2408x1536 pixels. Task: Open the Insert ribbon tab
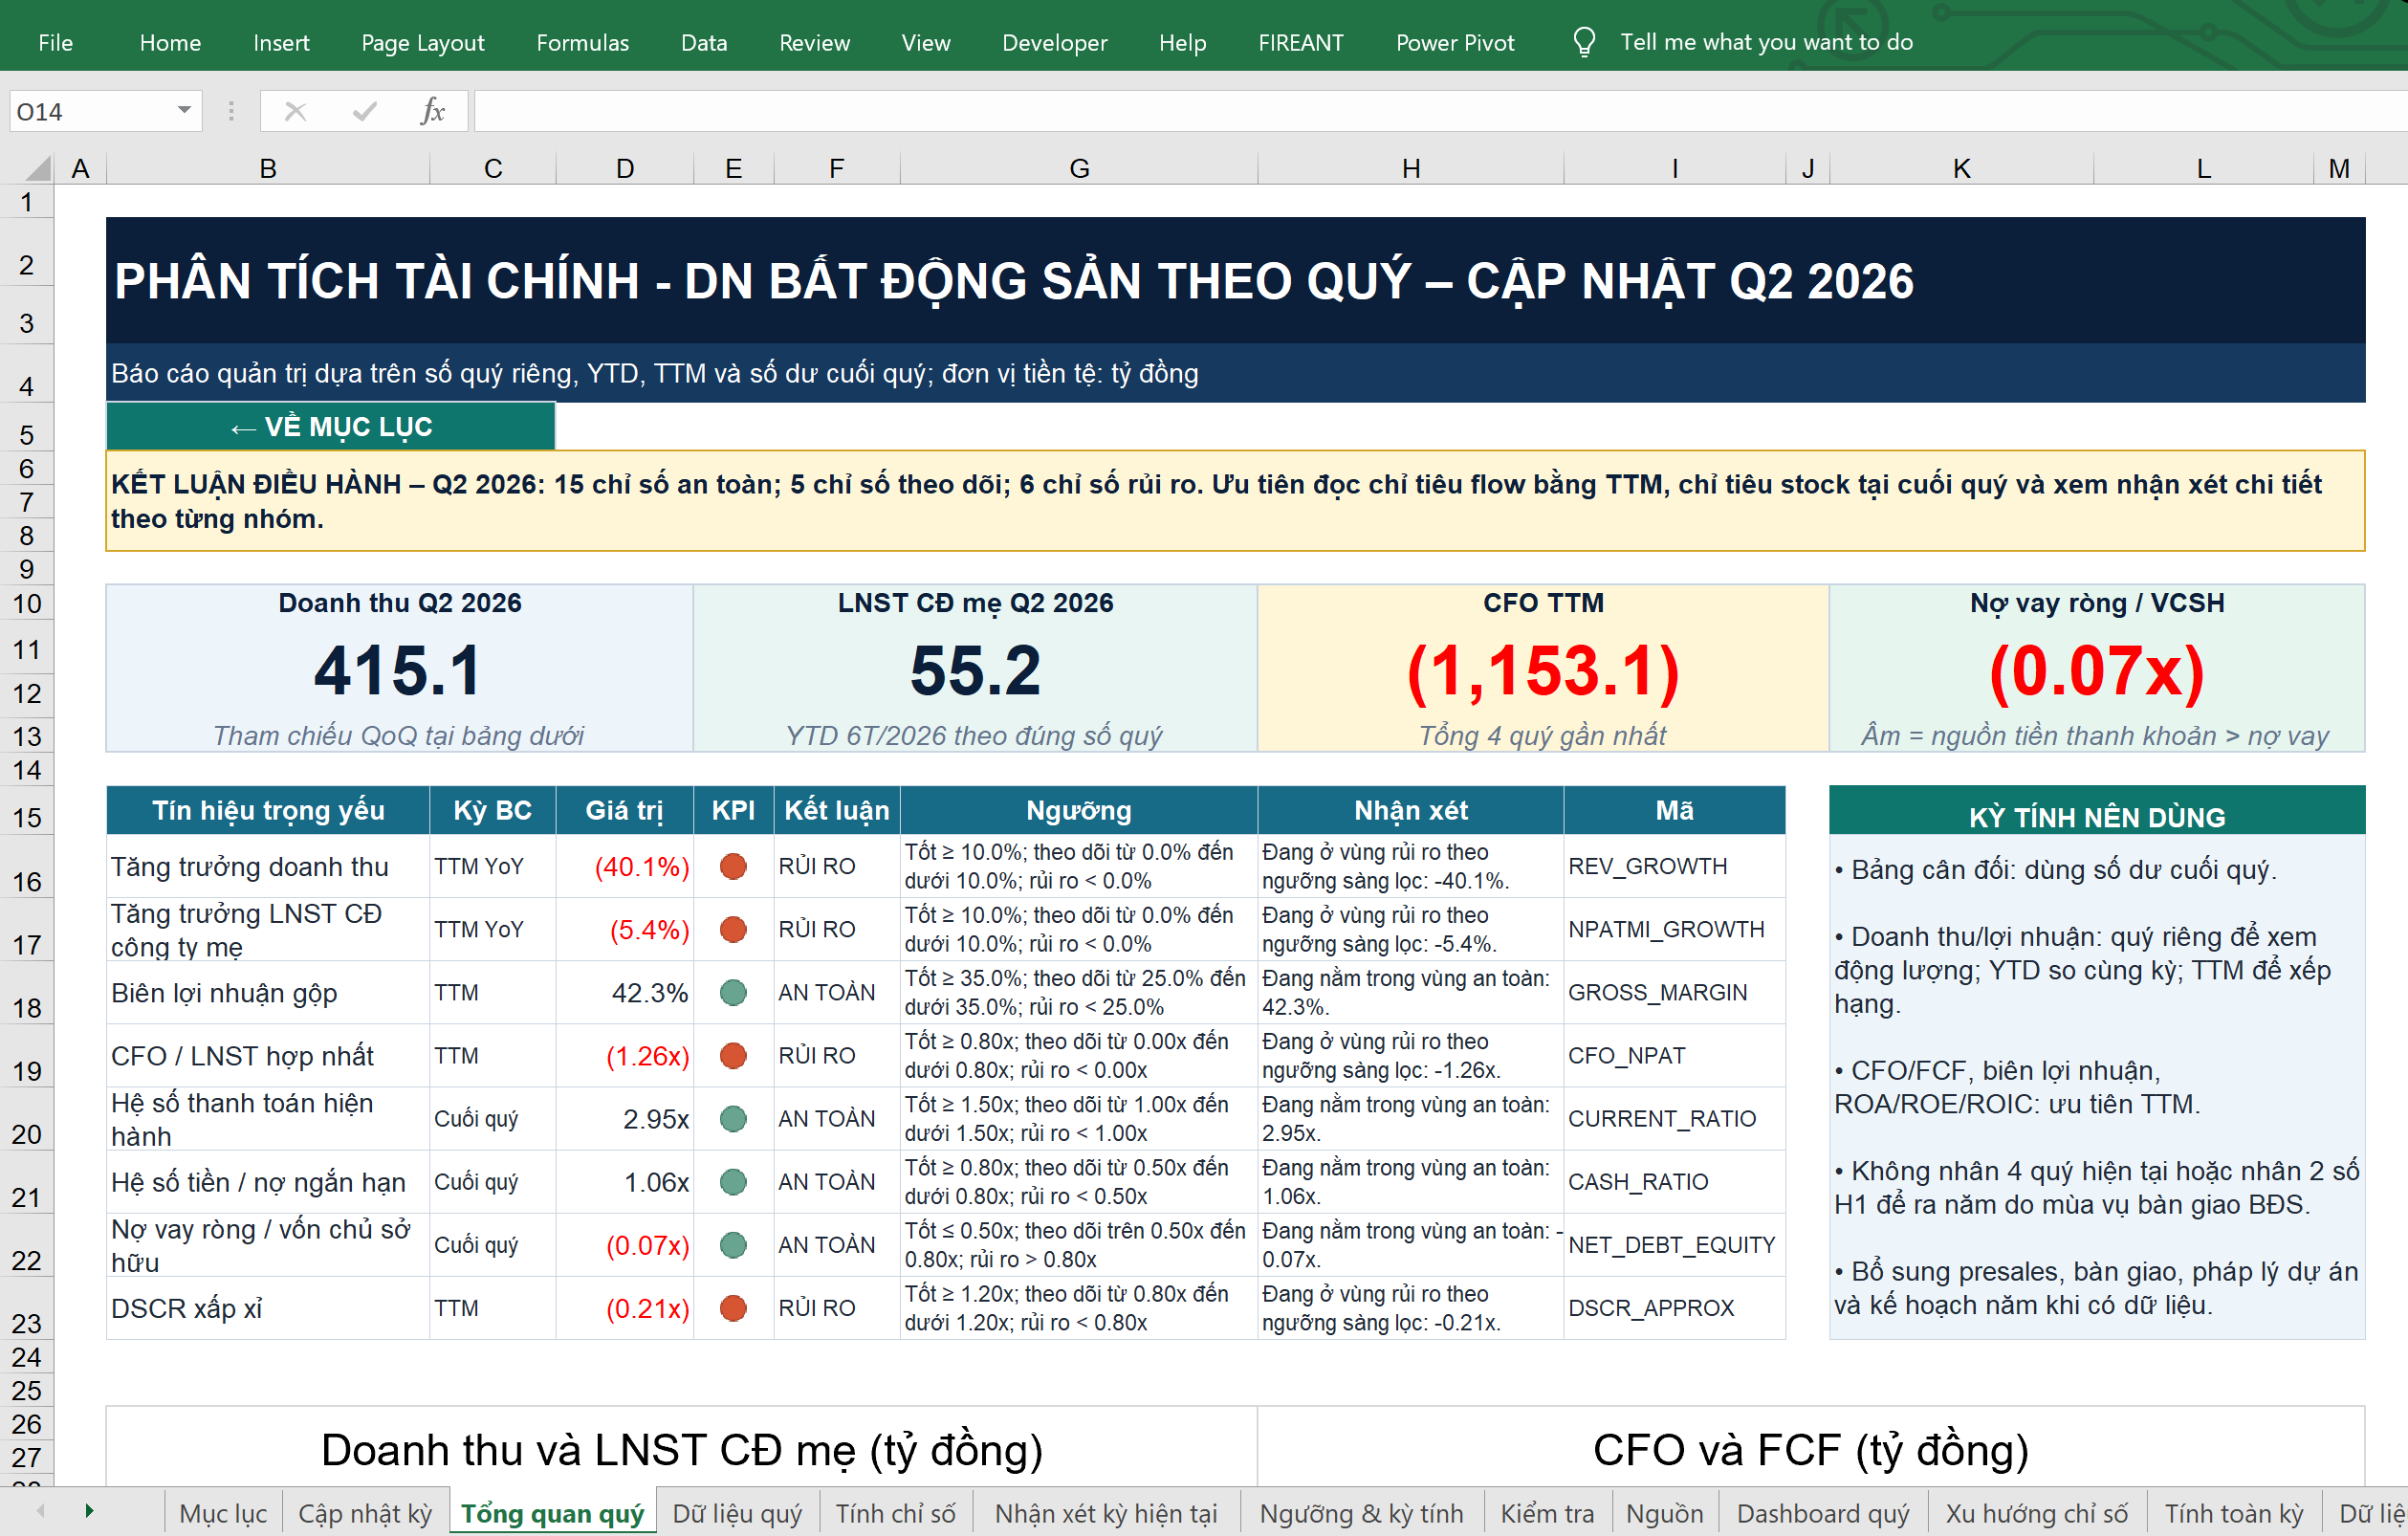click(x=281, y=42)
